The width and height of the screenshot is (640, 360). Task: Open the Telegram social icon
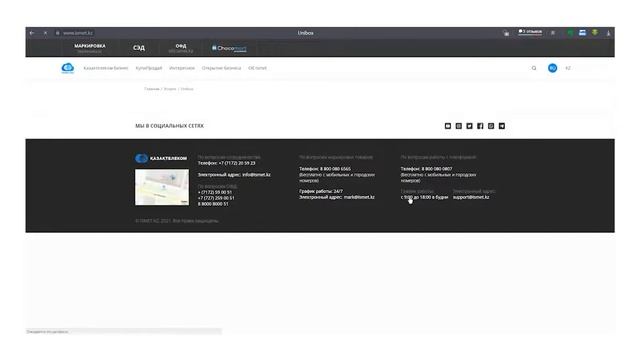tap(502, 126)
